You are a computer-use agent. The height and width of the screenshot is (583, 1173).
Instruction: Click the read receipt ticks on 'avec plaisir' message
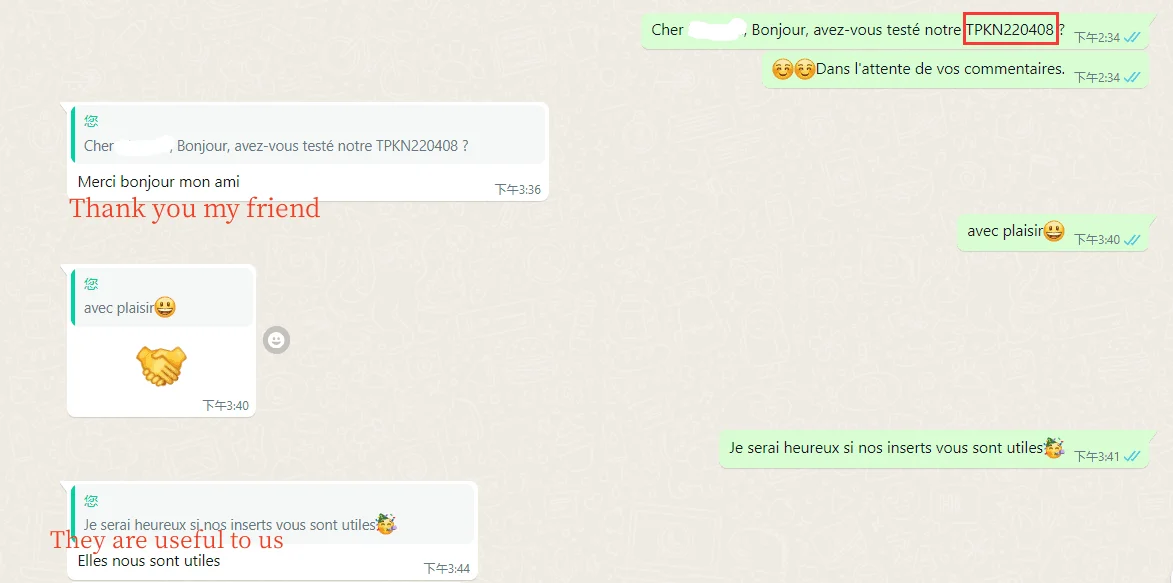pyautogui.click(x=1132, y=239)
